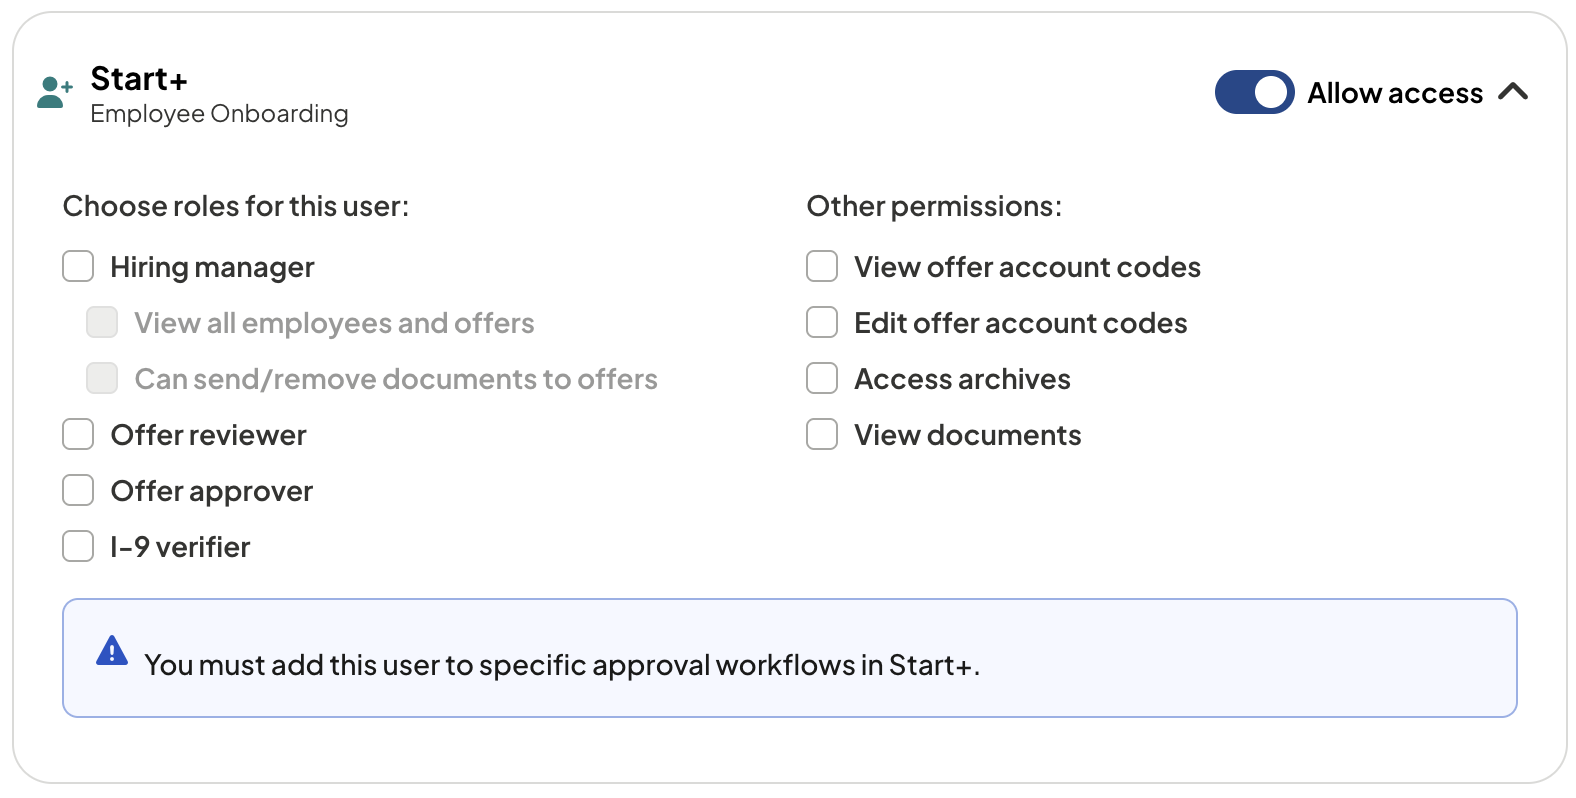The image size is (1576, 798).
Task: Click the Hiring manager label text
Action: point(213,268)
